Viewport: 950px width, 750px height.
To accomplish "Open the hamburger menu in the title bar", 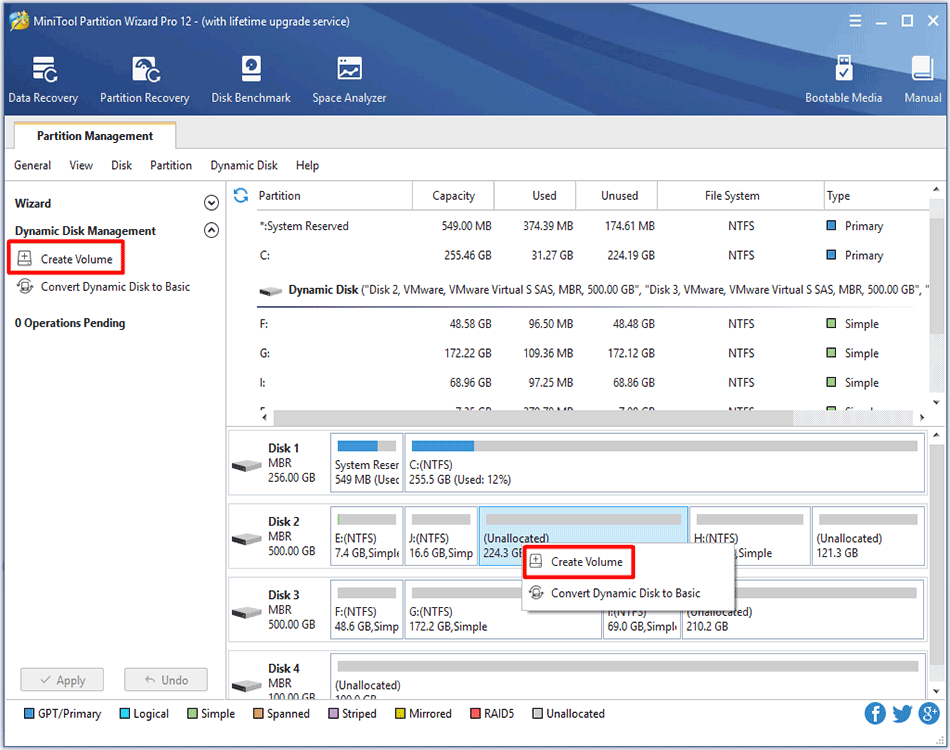I will click(x=855, y=20).
